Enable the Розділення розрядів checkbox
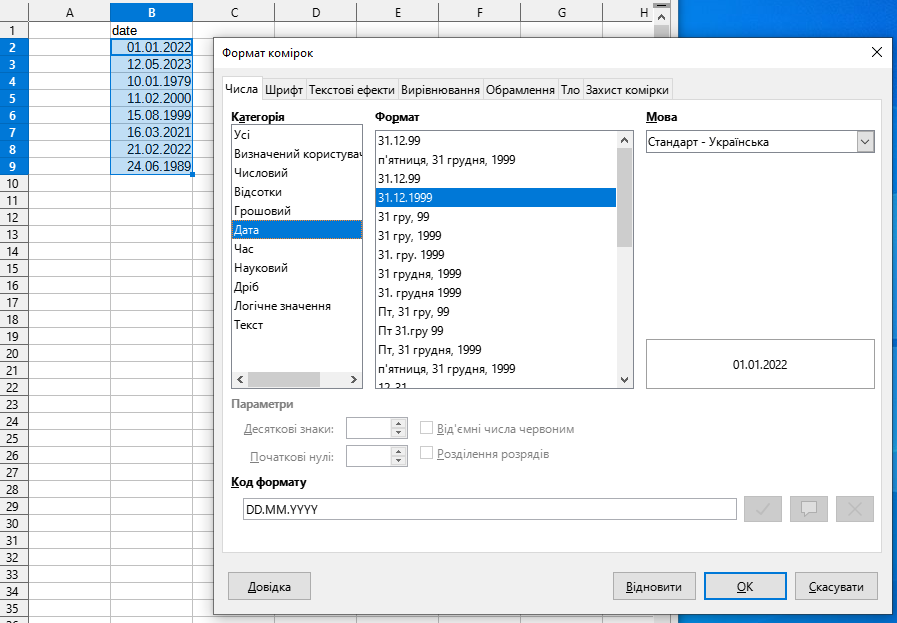The height and width of the screenshot is (623, 897). [x=426, y=452]
